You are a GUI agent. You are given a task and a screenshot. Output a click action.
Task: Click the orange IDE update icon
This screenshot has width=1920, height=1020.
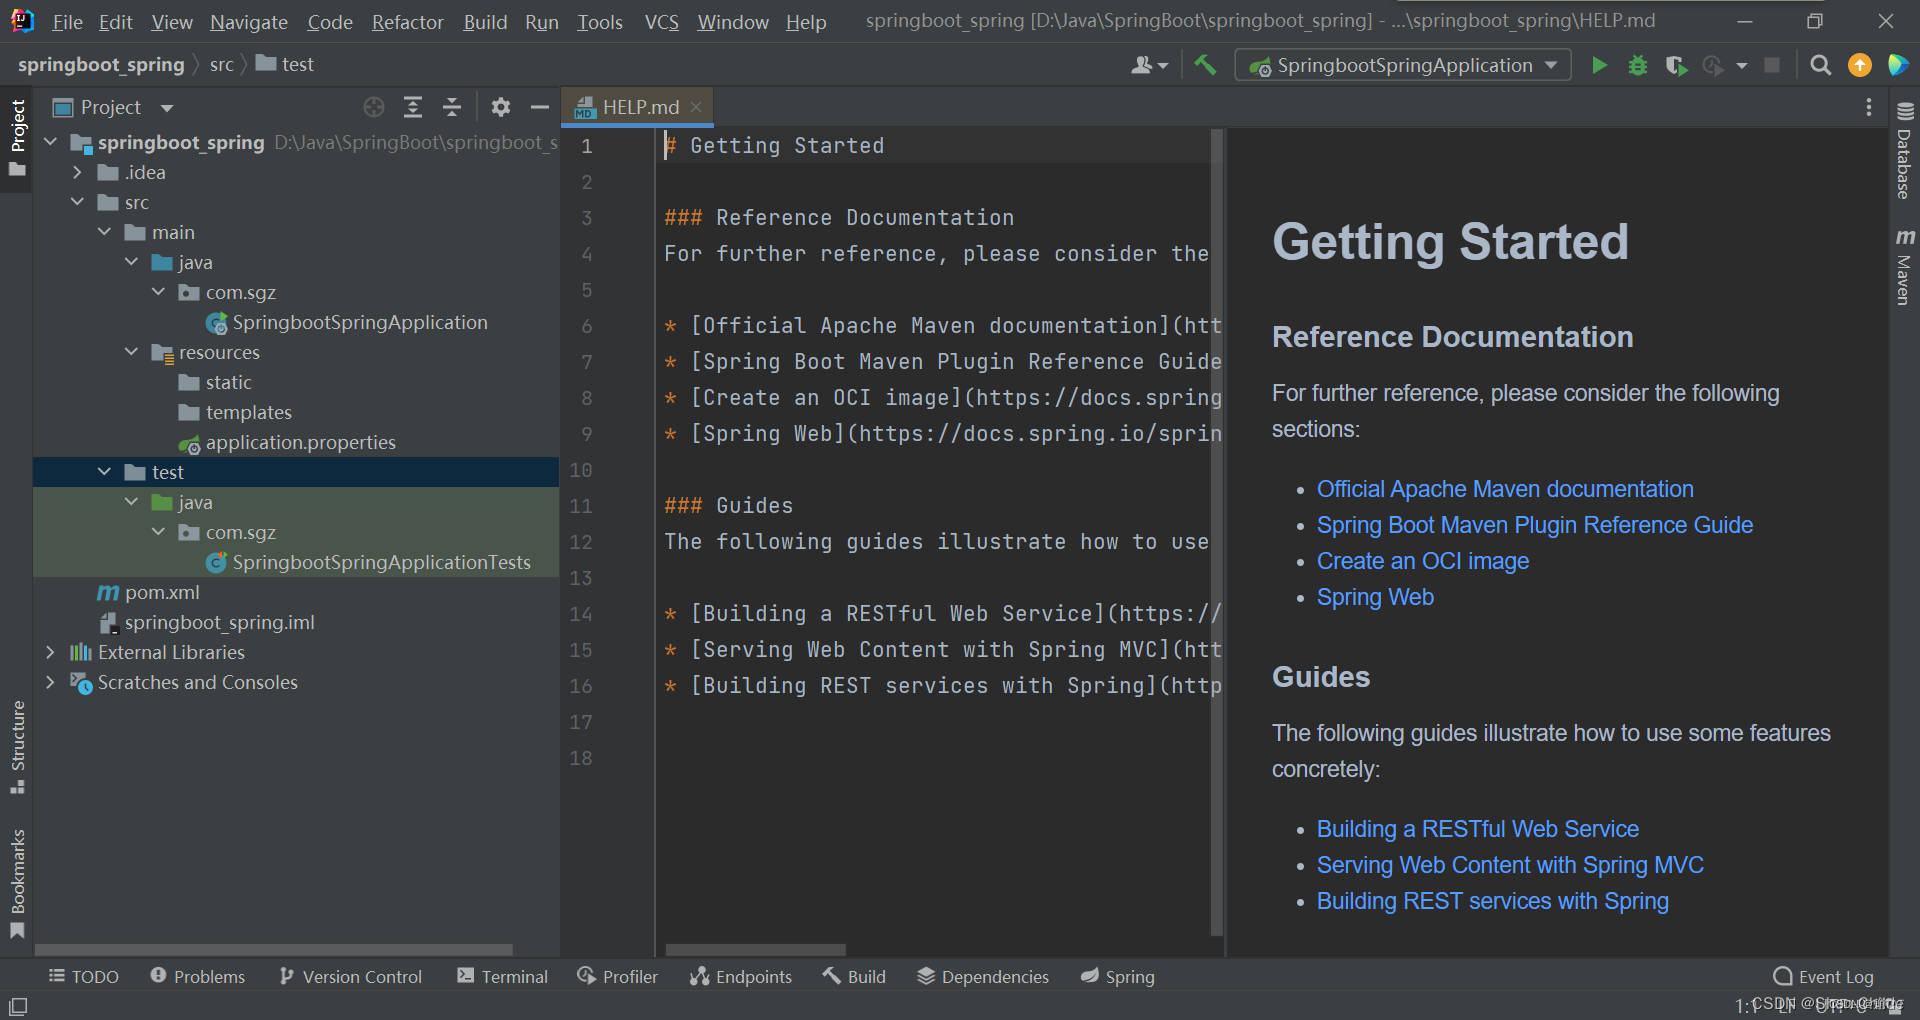pyautogui.click(x=1860, y=65)
